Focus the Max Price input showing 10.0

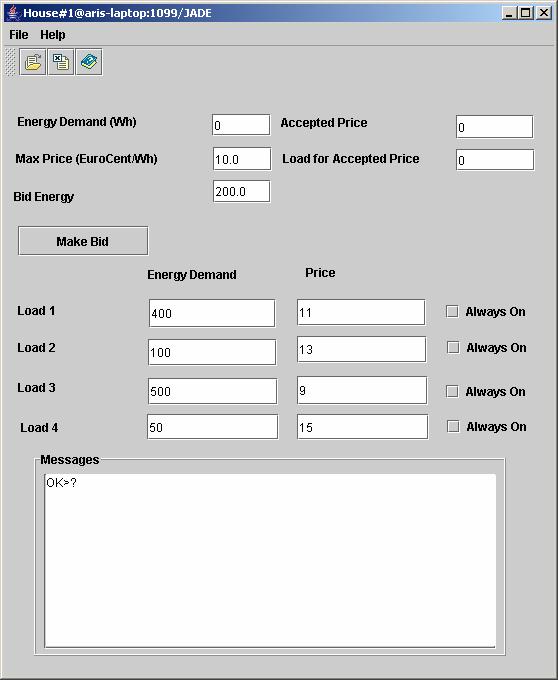point(242,159)
